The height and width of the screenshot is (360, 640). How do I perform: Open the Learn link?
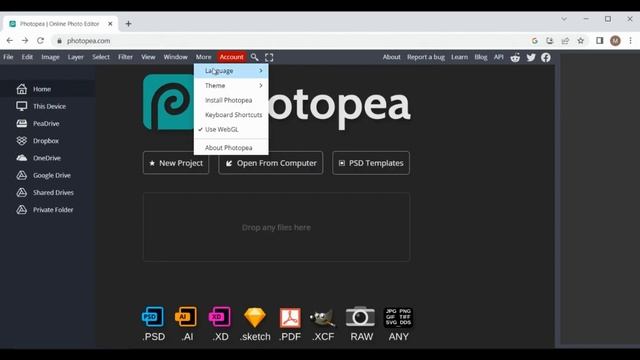(459, 57)
